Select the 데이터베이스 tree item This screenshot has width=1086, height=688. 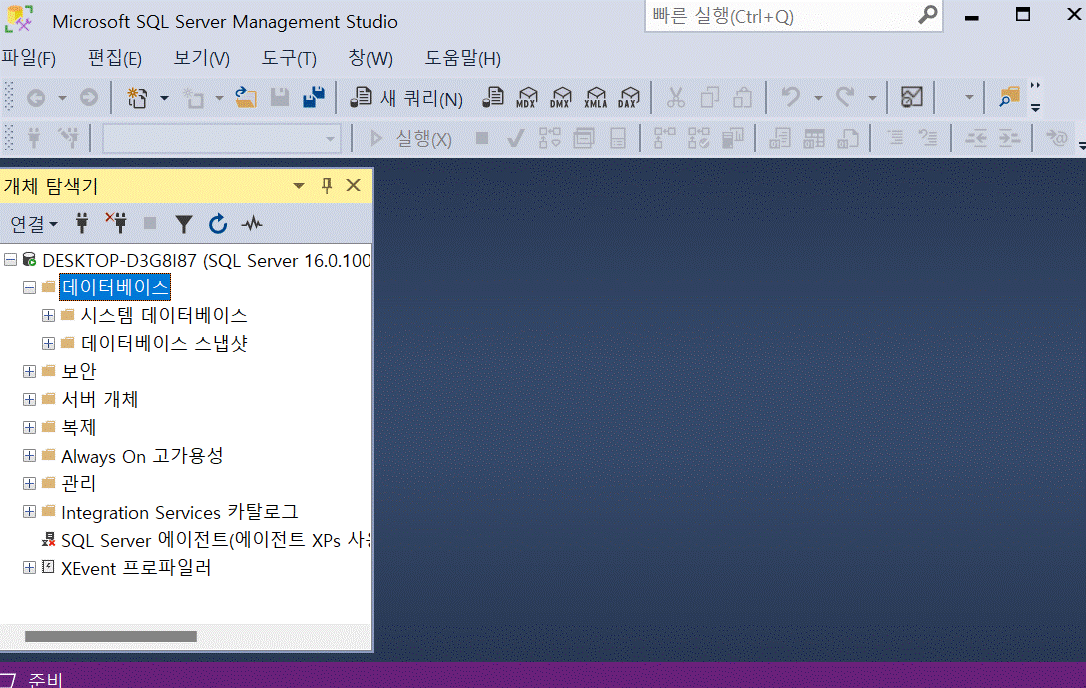coord(115,288)
